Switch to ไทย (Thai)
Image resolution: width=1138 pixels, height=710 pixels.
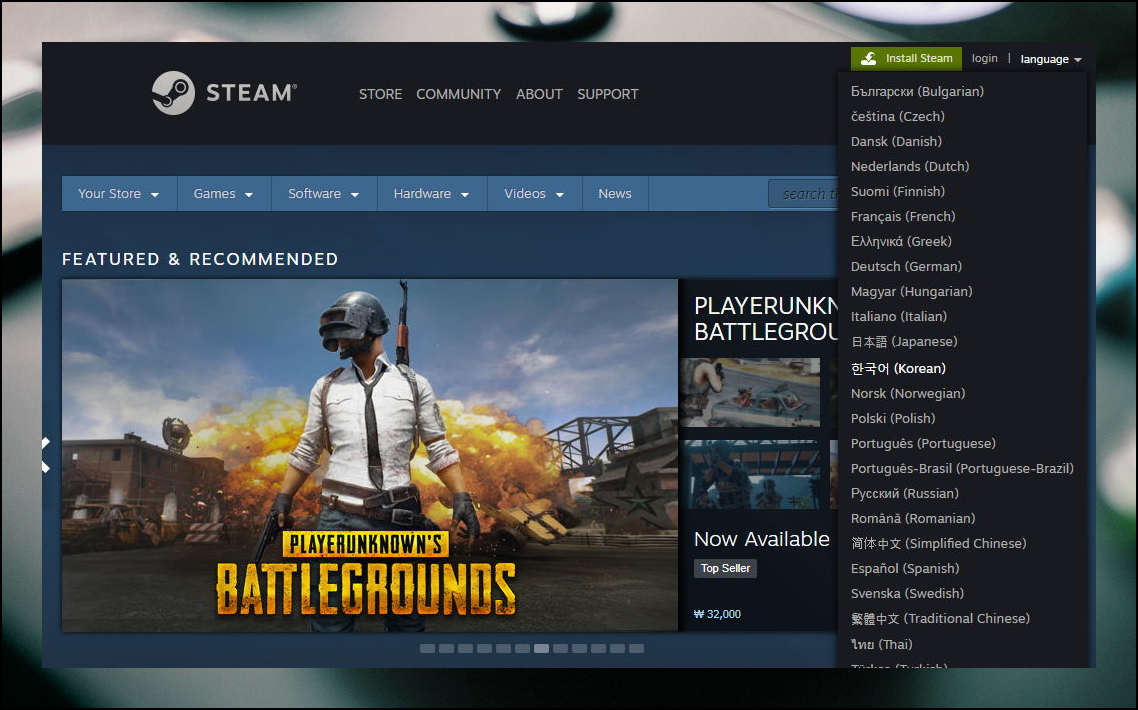point(882,645)
